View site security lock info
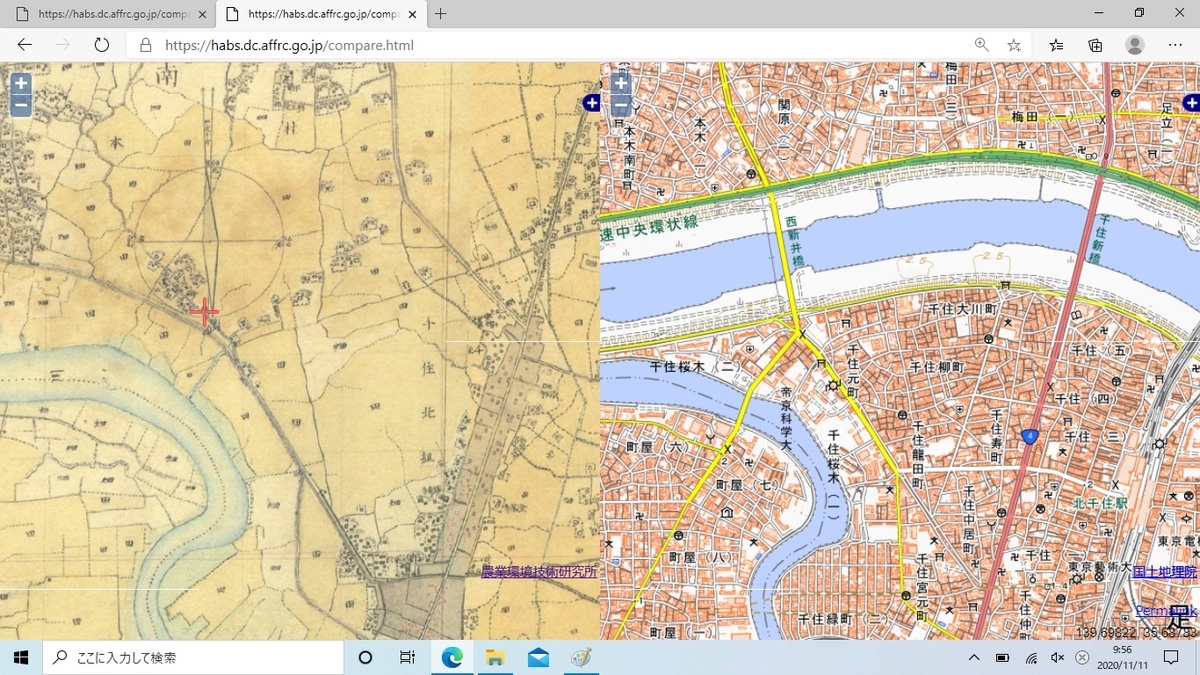Image resolution: width=1200 pixels, height=675 pixels. pyautogui.click(x=146, y=45)
